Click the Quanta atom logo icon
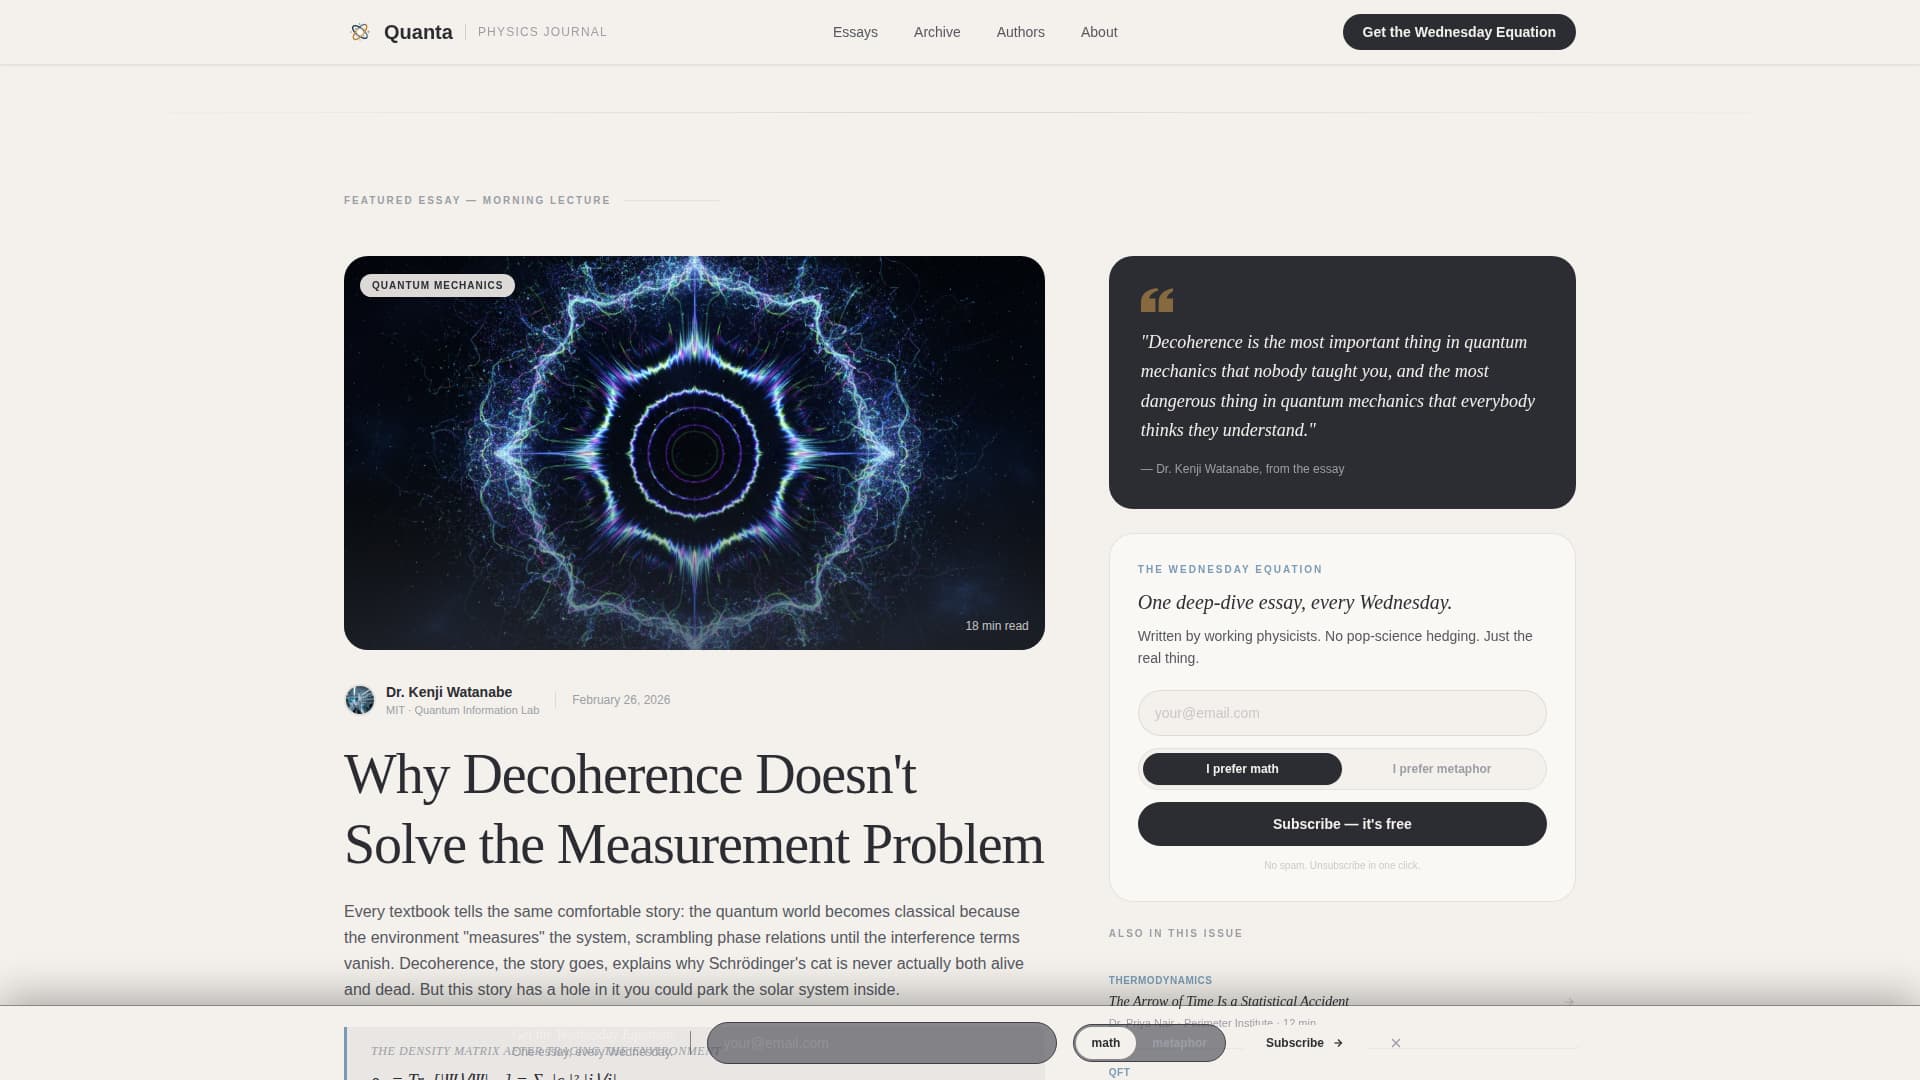Viewport: 1920px width, 1080px height. pos(360,32)
